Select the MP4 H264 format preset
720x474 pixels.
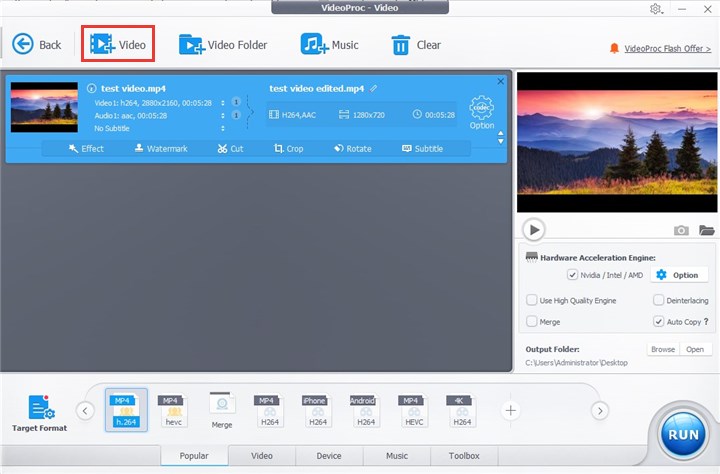pyautogui.click(x=270, y=410)
